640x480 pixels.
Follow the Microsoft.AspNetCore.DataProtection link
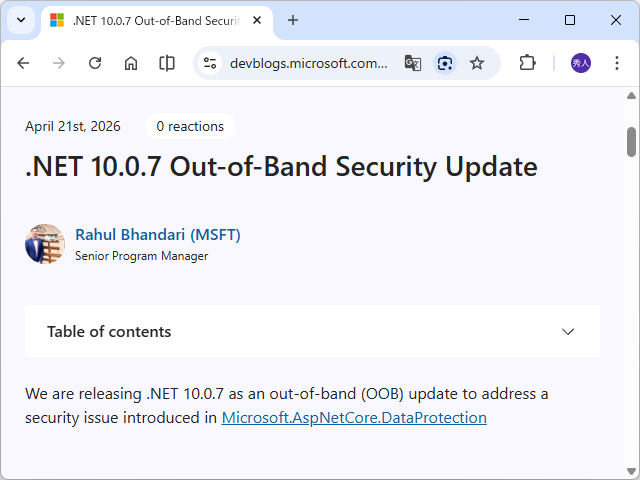pyautogui.click(x=354, y=418)
